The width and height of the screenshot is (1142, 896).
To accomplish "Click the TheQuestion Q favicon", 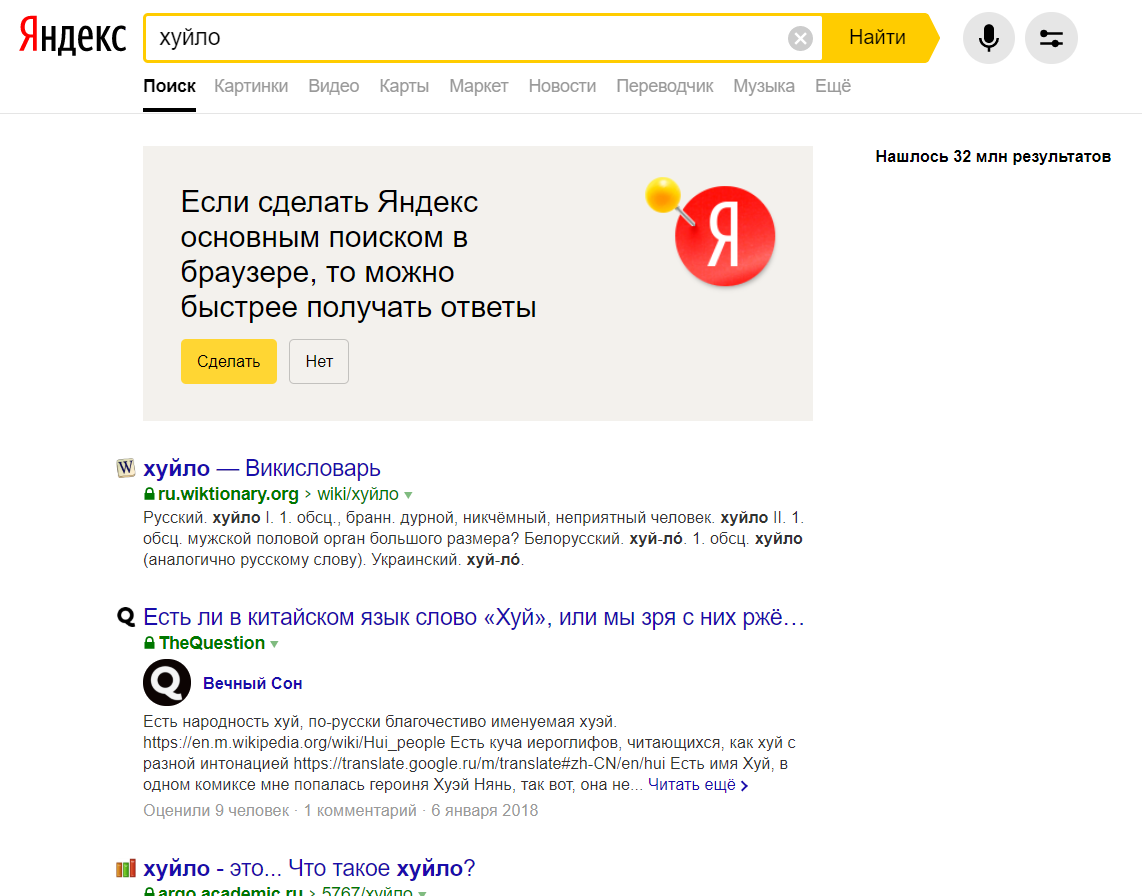I will [126, 617].
